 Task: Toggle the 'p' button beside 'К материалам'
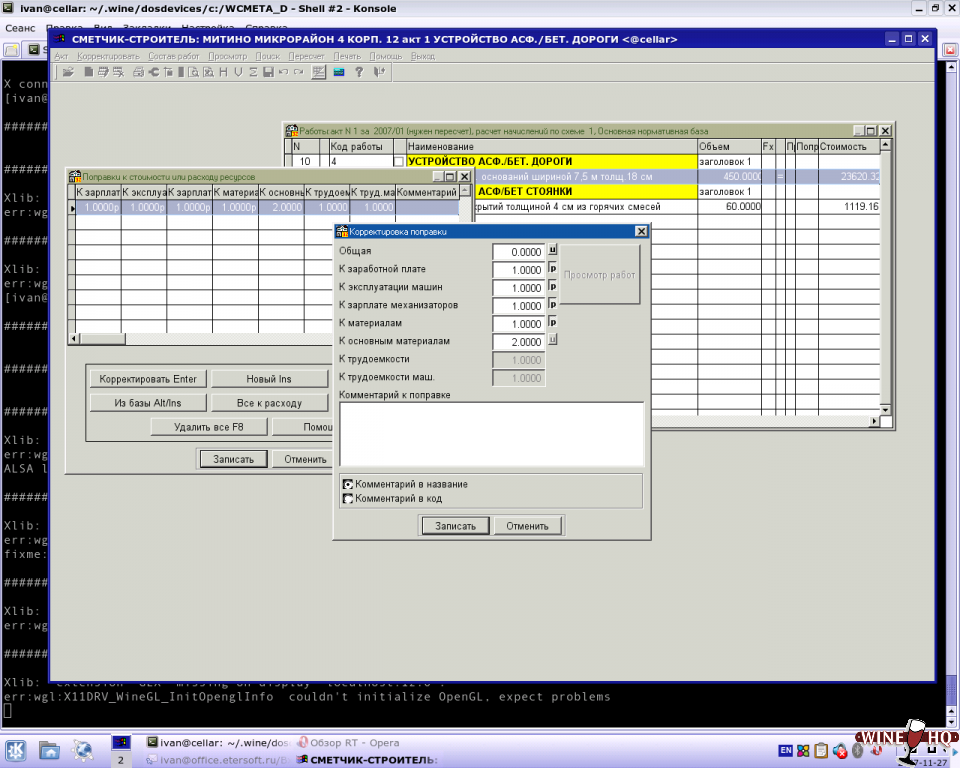coord(552,323)
